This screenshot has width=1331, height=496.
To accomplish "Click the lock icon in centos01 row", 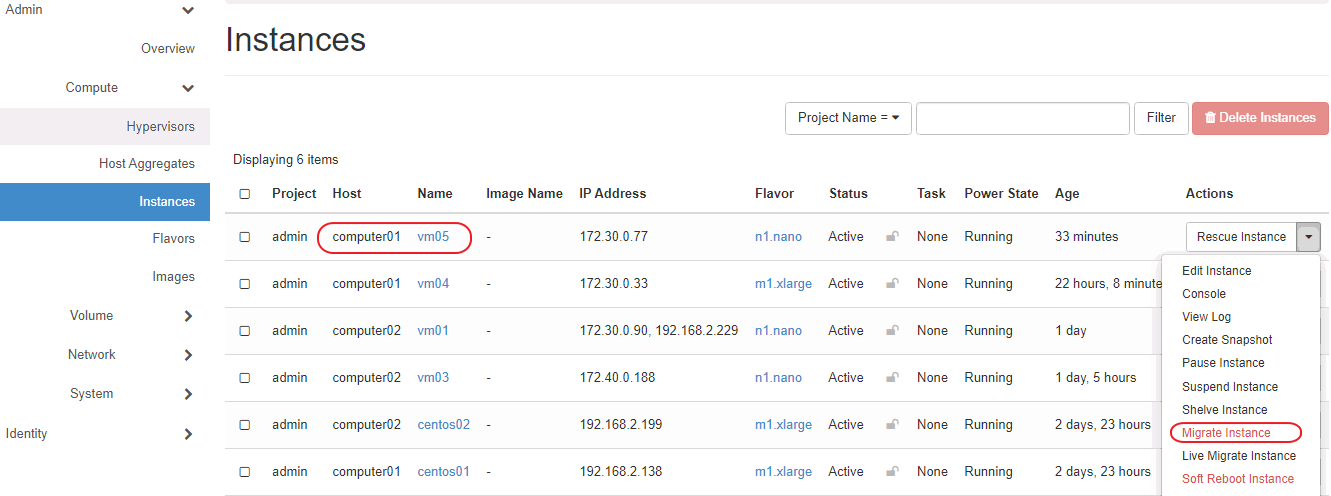I will coord(892,472).
